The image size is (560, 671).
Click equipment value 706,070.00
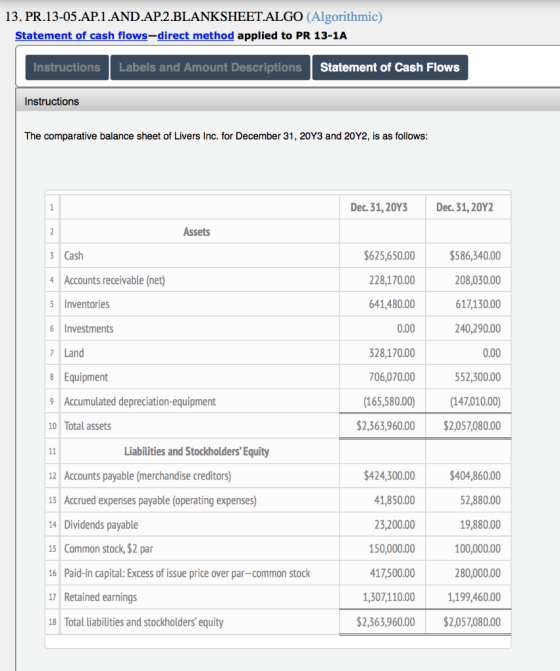click(392, 377)
